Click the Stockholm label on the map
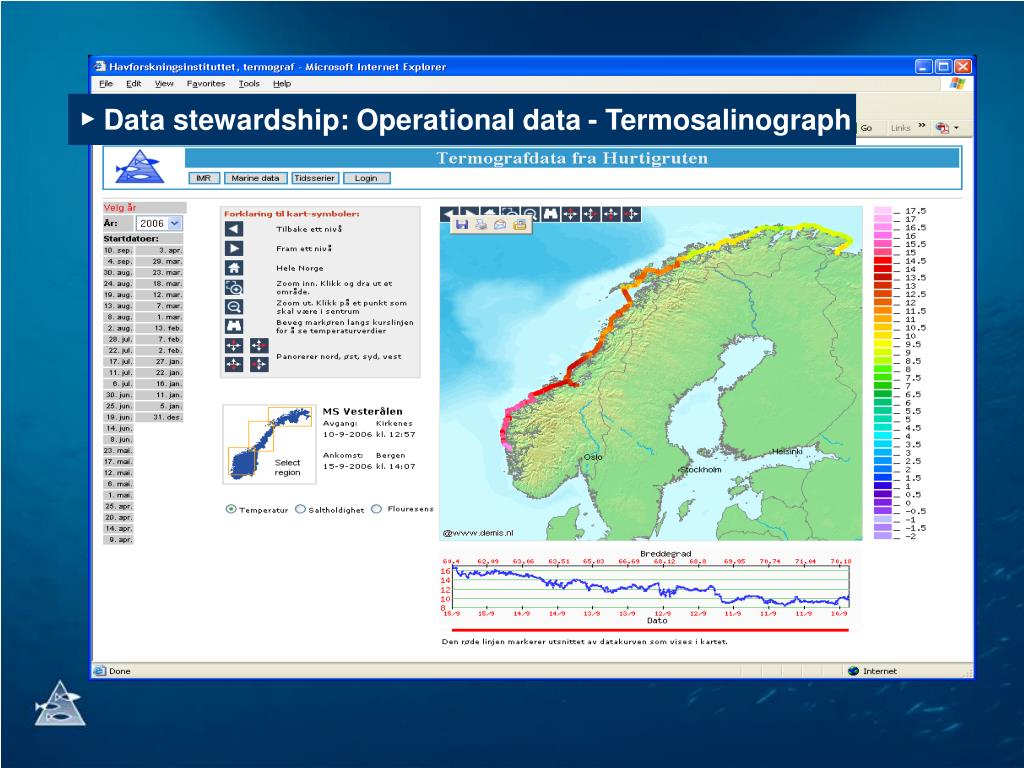Viewport: 1024px width, 768px height. 701,470
